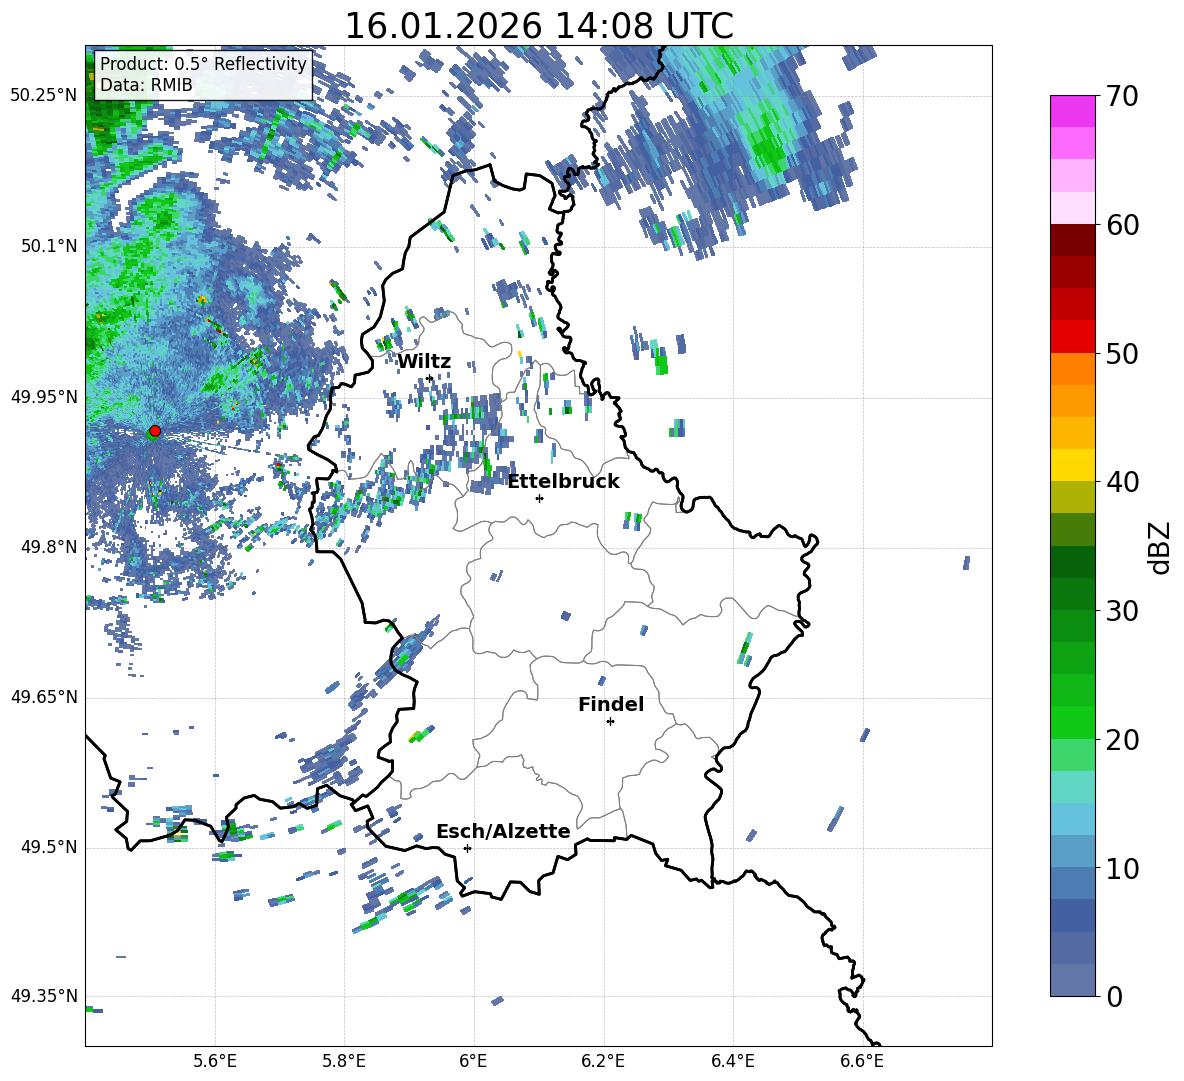Click the light cyan 15 dBZ colorbar segment
The image size is (1184, 1081).
click(1072, 787)
